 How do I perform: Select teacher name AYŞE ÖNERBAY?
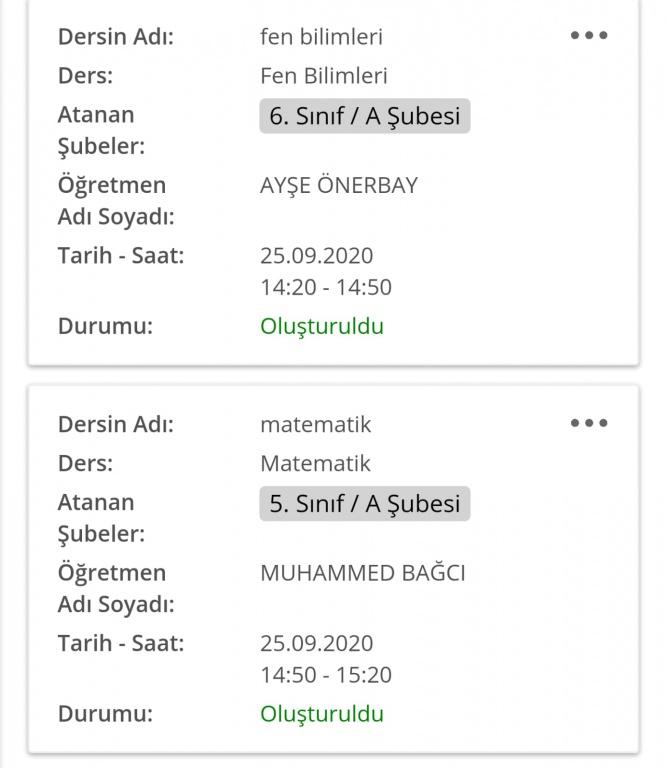point(338,185)
